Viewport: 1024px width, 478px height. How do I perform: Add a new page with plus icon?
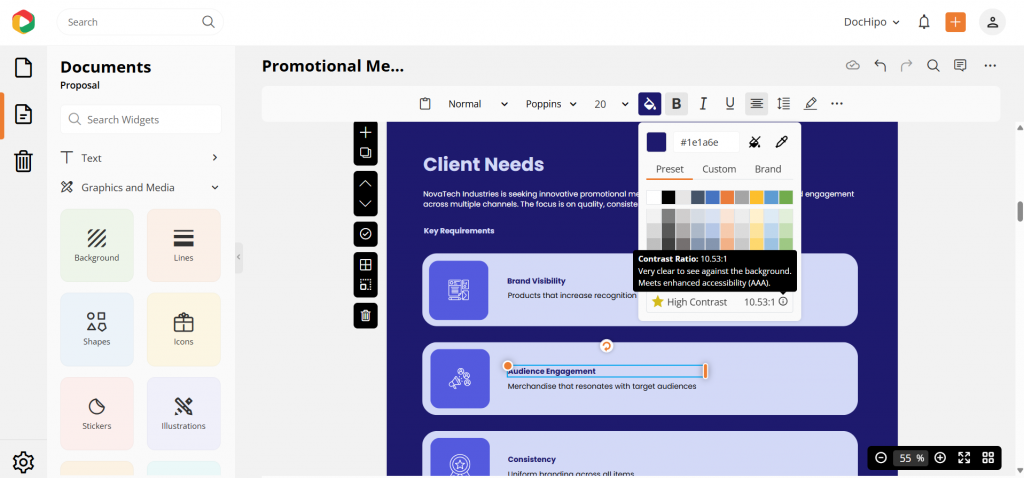(x=366, y=133)
